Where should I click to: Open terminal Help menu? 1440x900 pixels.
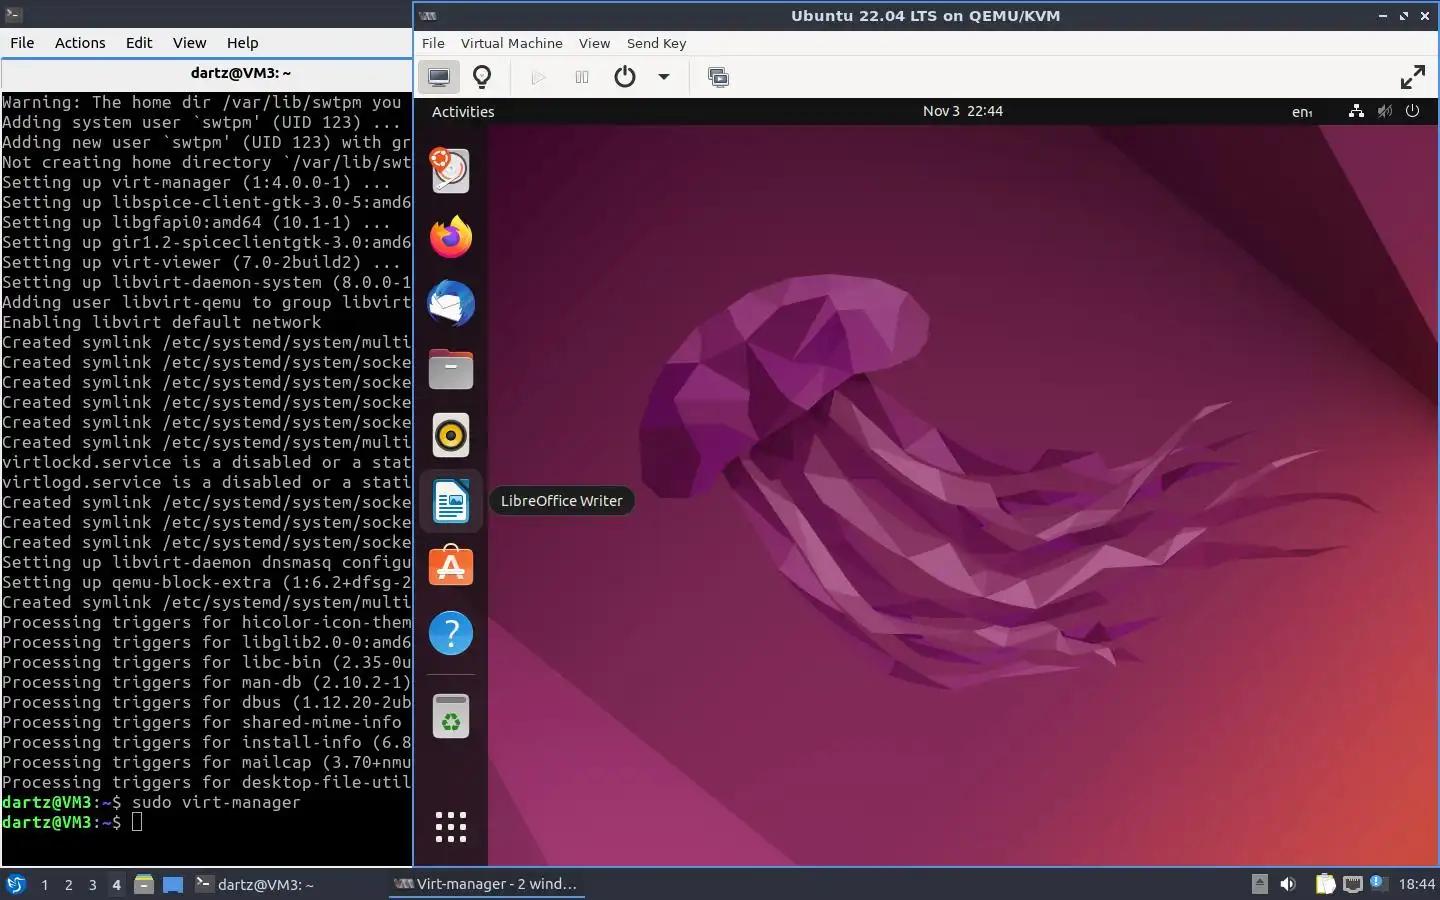coord(242,42)
